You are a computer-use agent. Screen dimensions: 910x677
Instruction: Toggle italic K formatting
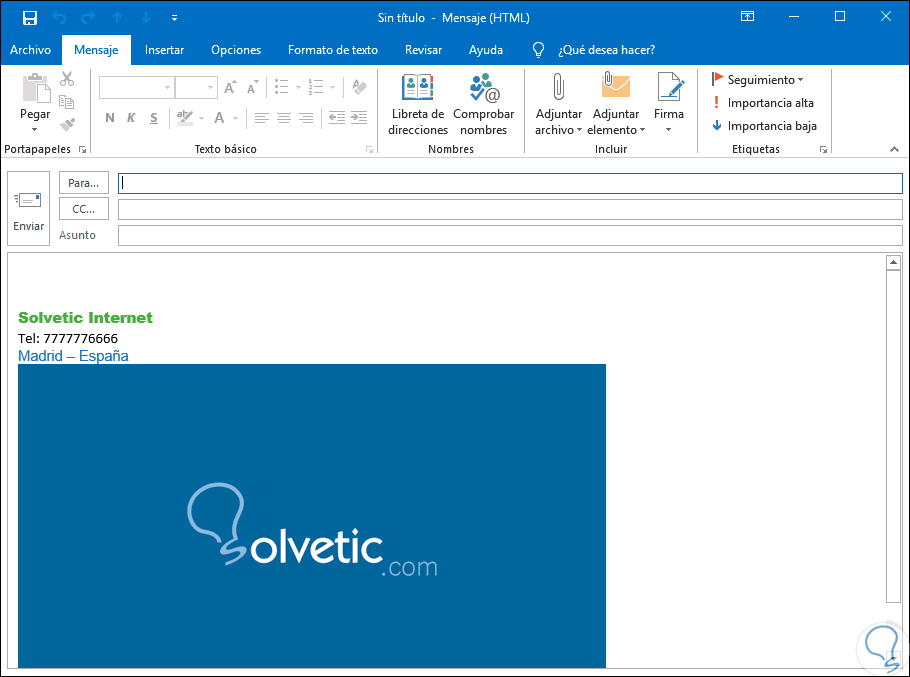click(131, 118)
